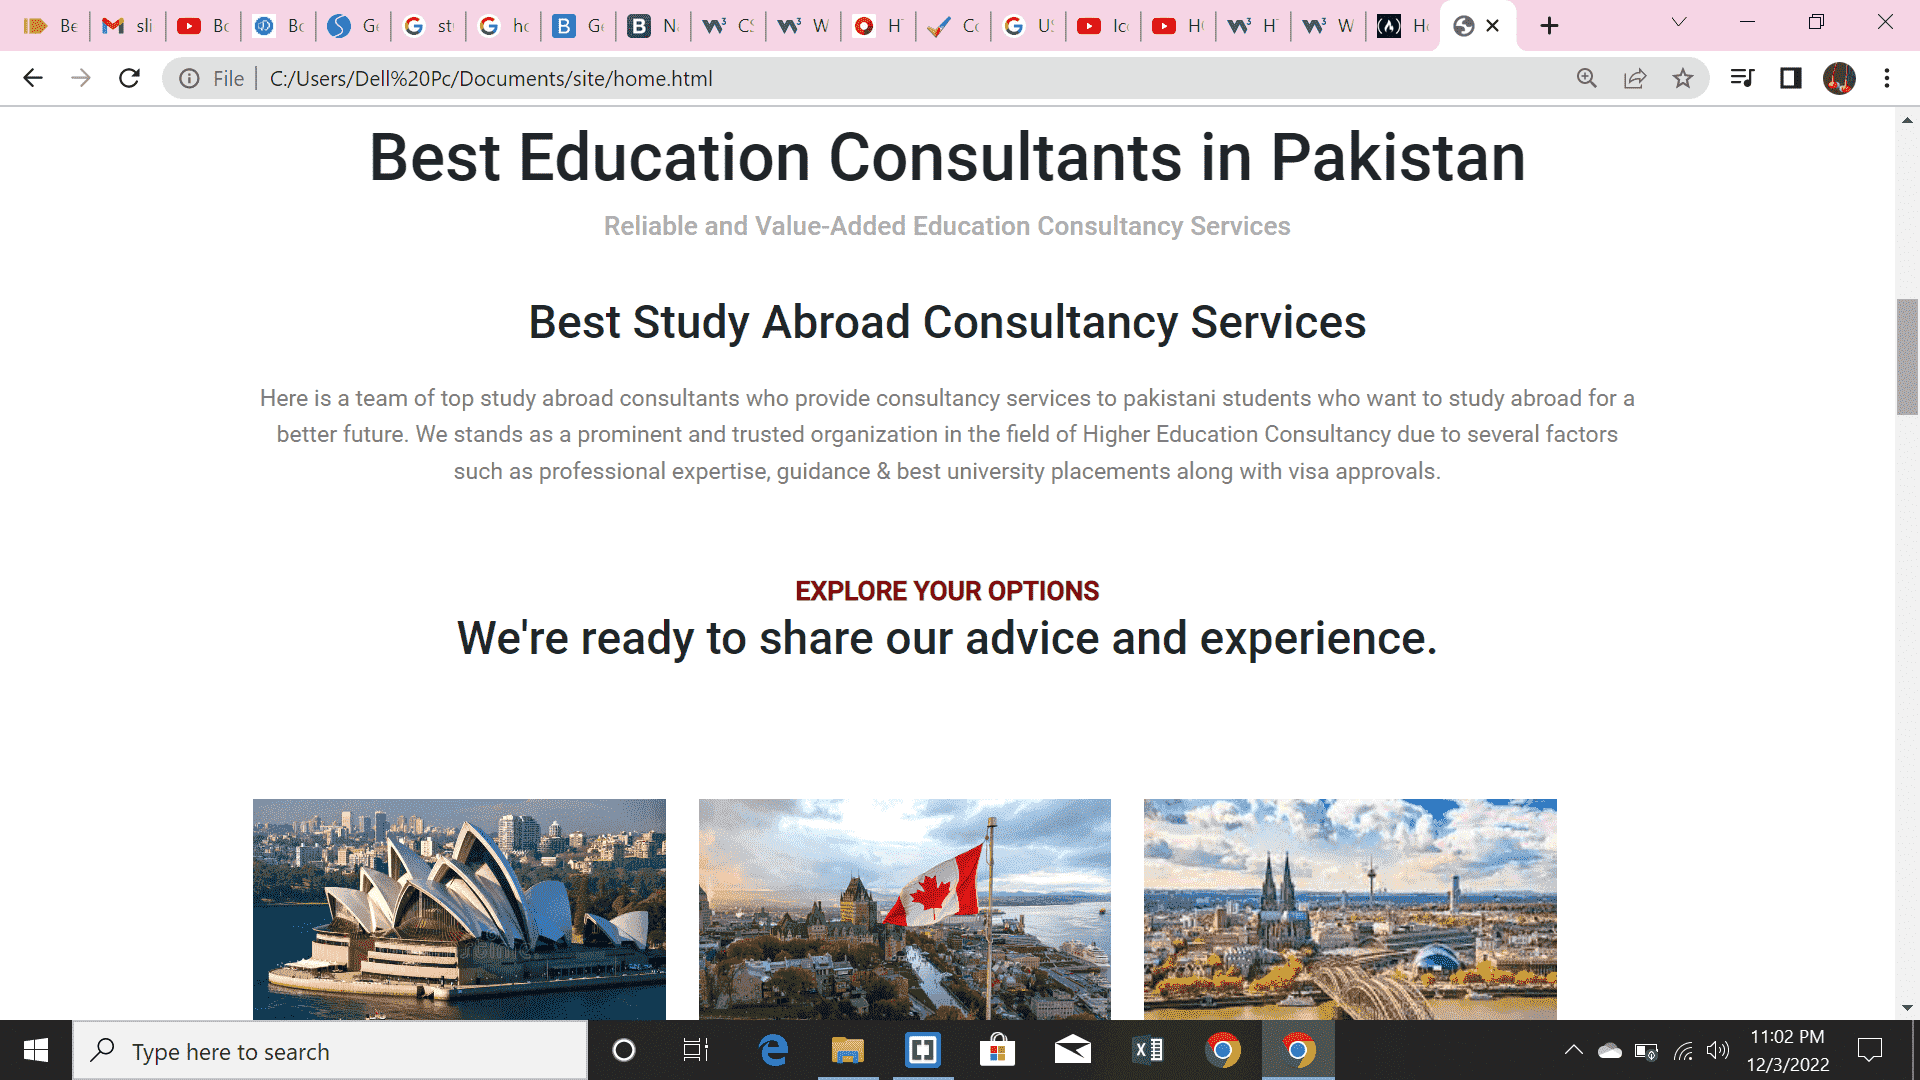
Task: Open a new tab with the plus button
Action: coord(1549,26)
